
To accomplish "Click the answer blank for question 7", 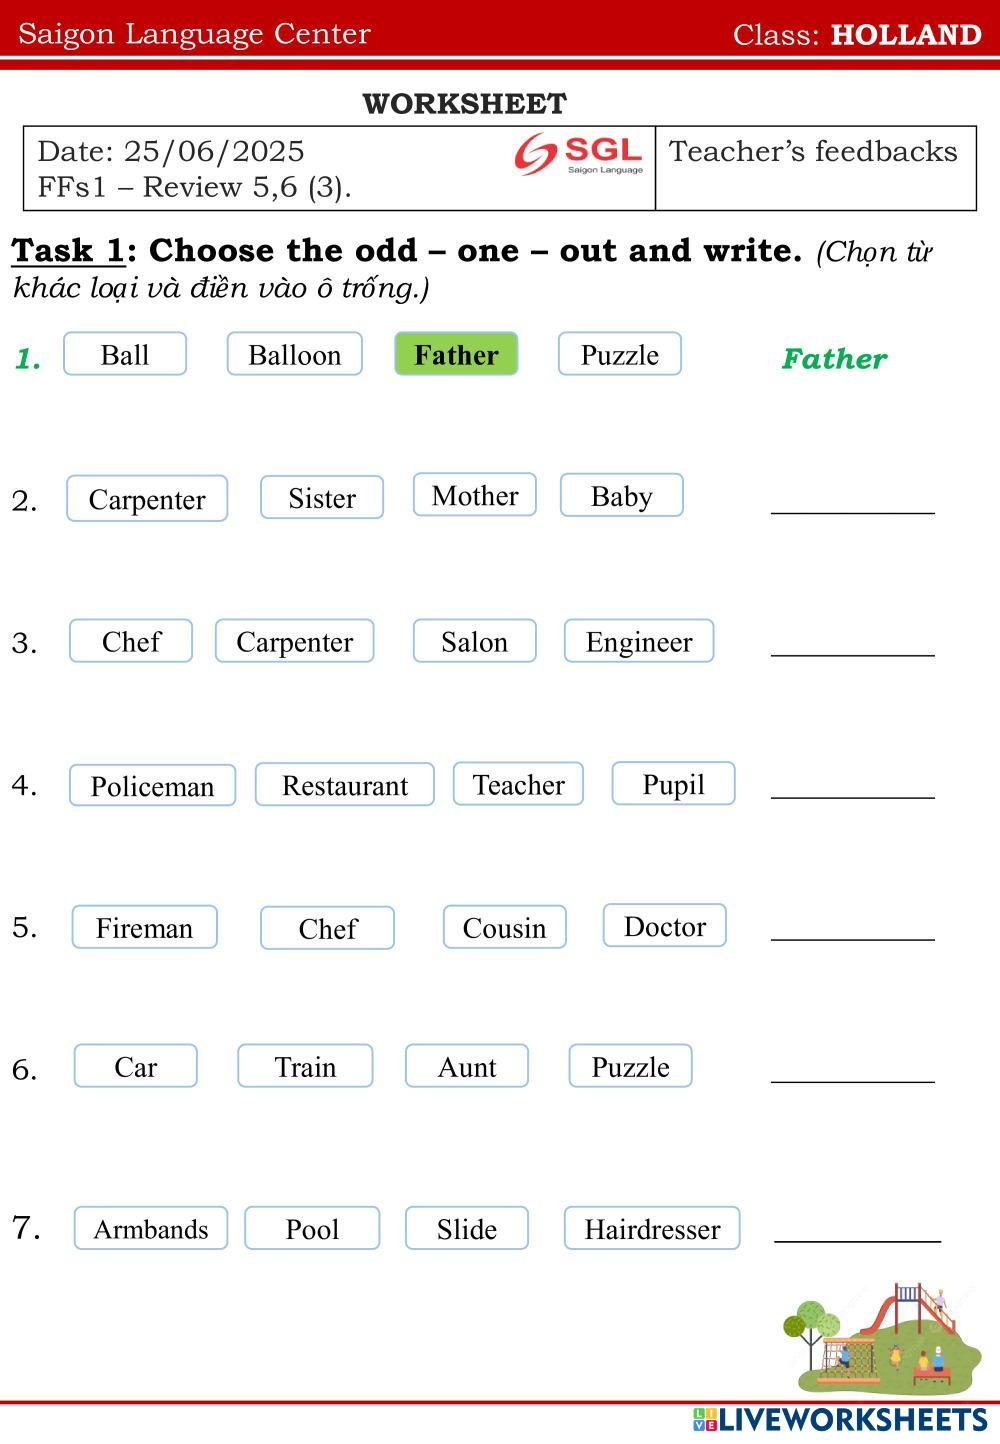I will click(x=857, y=1228).
